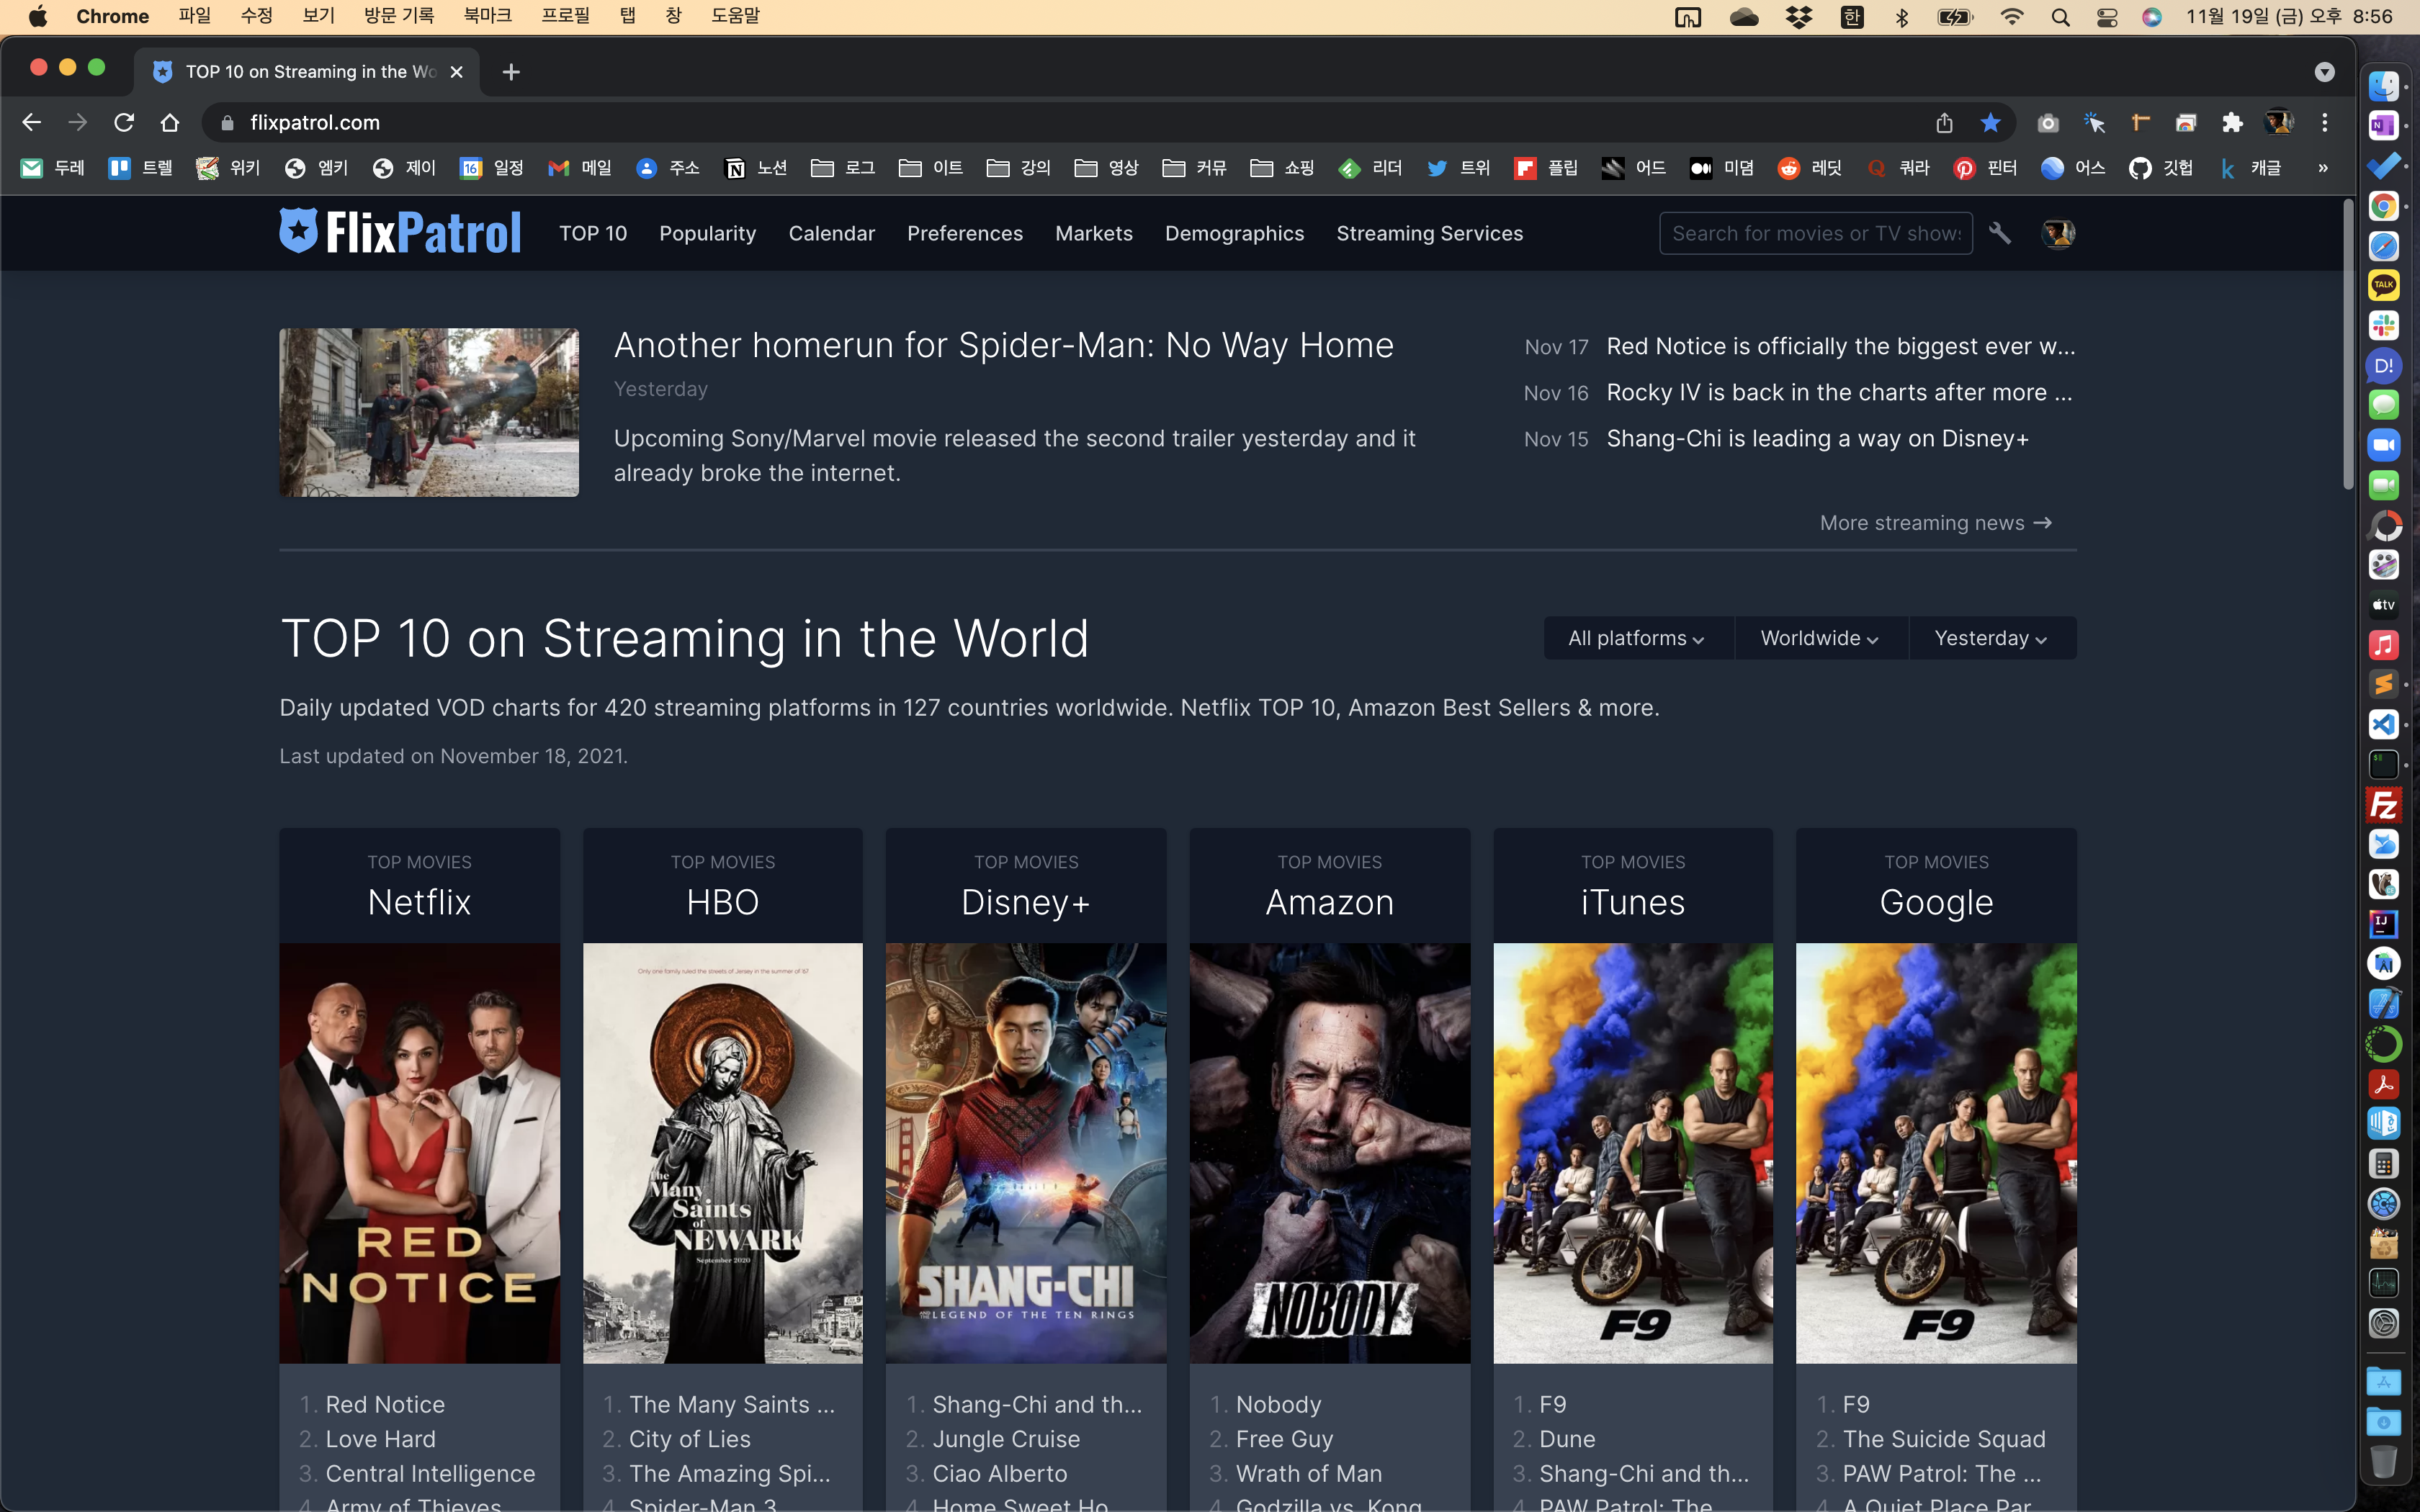Open the Dropbox menu bar icon
Viewport: 2420px width, 1512px height.
click(x=1799, y=17)
